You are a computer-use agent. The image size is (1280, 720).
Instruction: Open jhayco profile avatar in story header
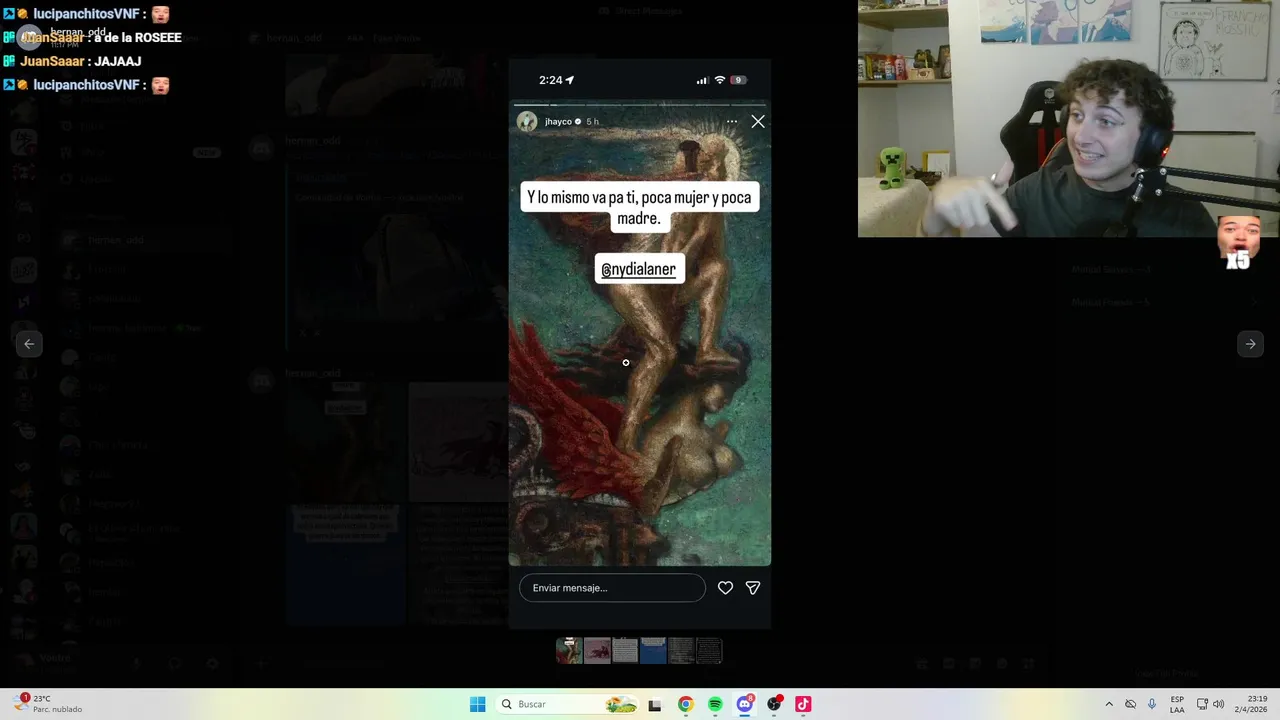(527, 122)
